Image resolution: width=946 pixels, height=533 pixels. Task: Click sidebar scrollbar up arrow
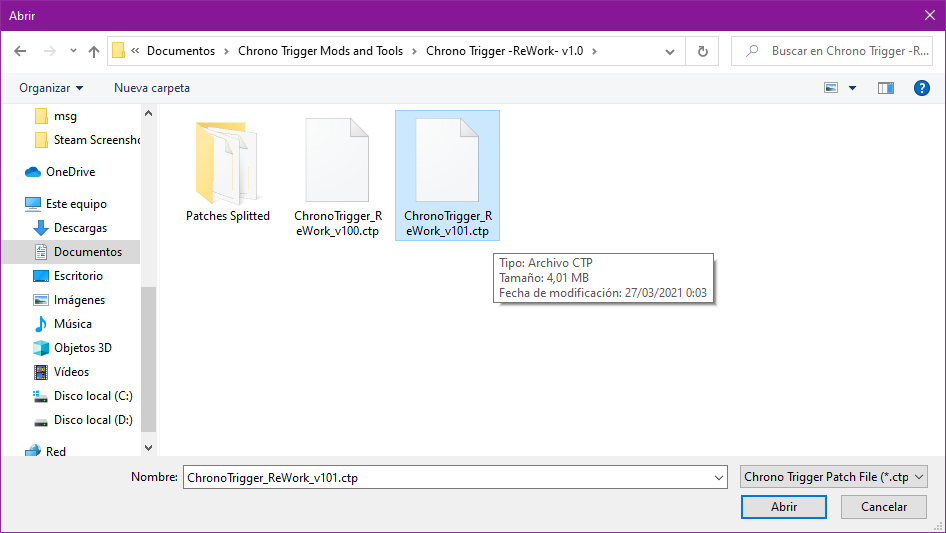[x=148, y=113]
